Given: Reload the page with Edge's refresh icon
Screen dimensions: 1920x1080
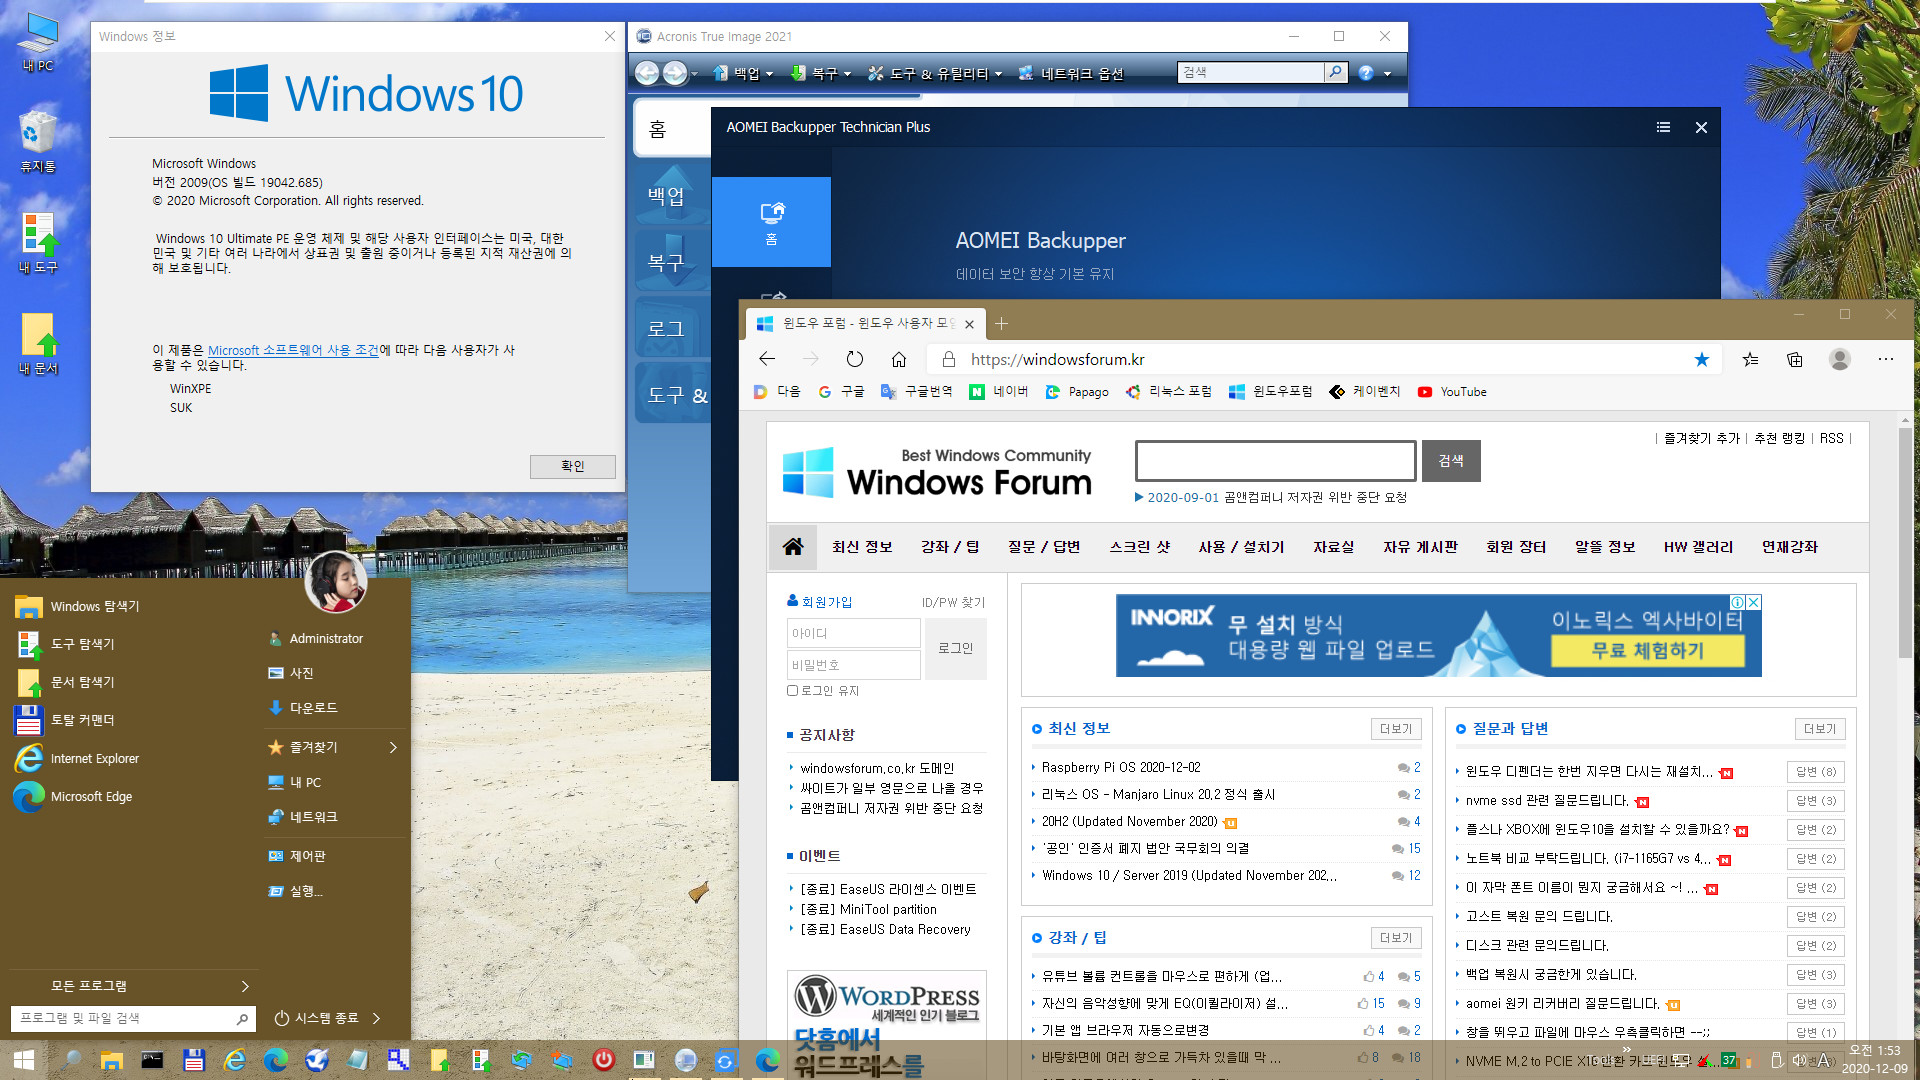Looking at the screenshot, I should [854, 359].
